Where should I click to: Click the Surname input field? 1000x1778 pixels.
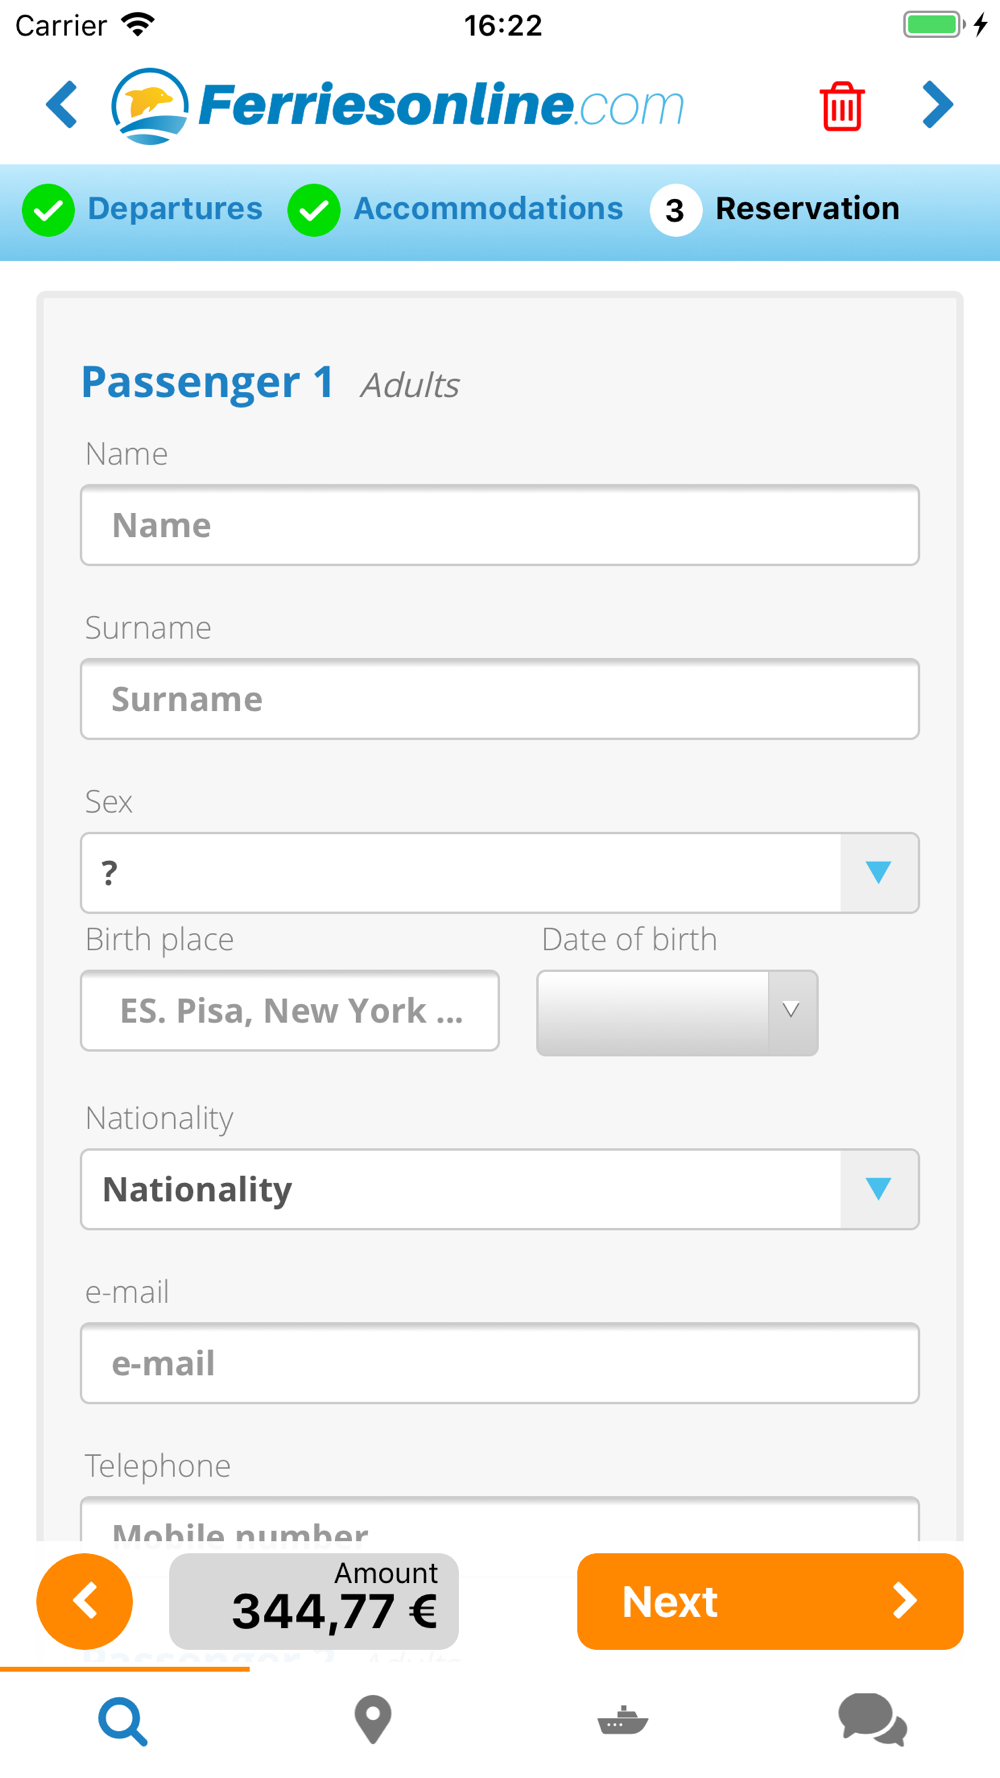[x=500, y=699]
